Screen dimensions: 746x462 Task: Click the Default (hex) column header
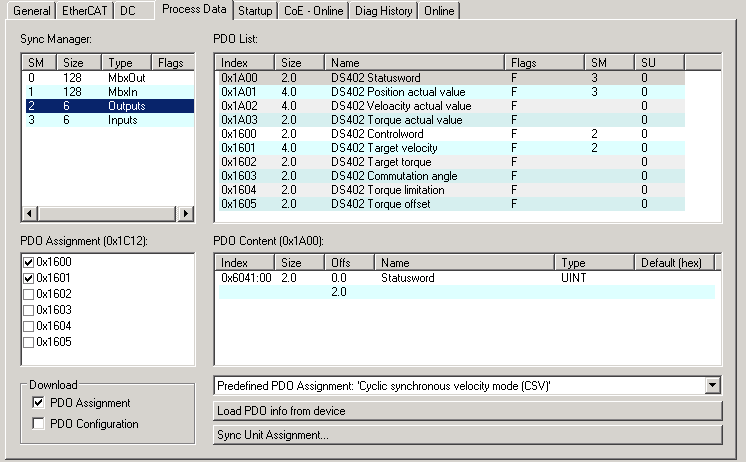(675, 263)
